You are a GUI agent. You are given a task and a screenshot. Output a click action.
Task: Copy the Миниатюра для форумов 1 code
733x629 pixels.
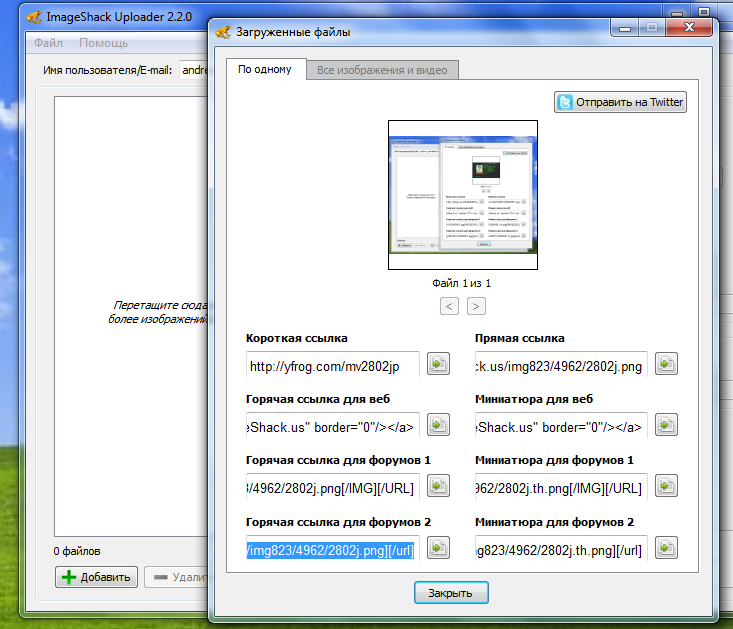[666, 486]
